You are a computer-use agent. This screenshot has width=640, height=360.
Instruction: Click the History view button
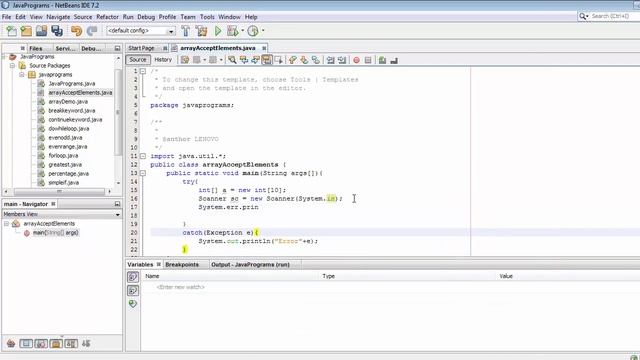pyautogui.click(x=163, y=60)
